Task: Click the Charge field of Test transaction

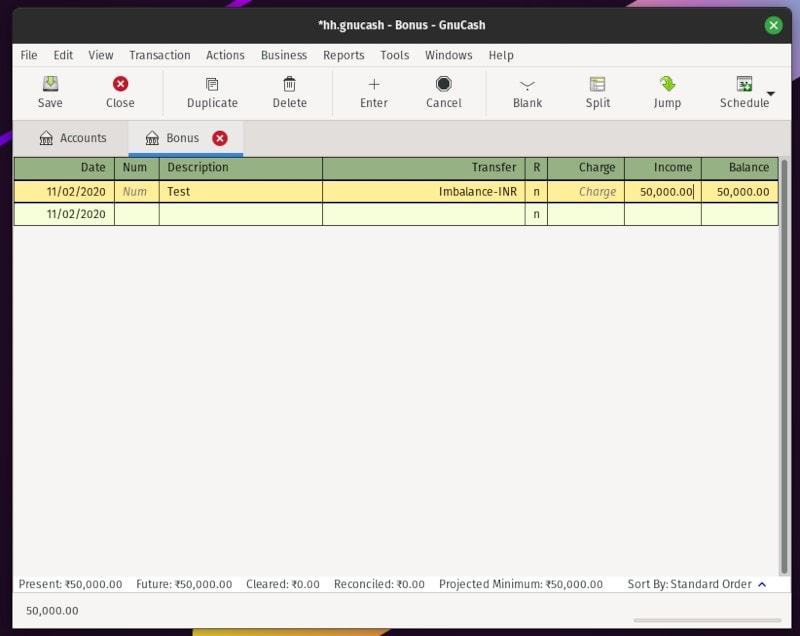Action: tap(586, 192)
